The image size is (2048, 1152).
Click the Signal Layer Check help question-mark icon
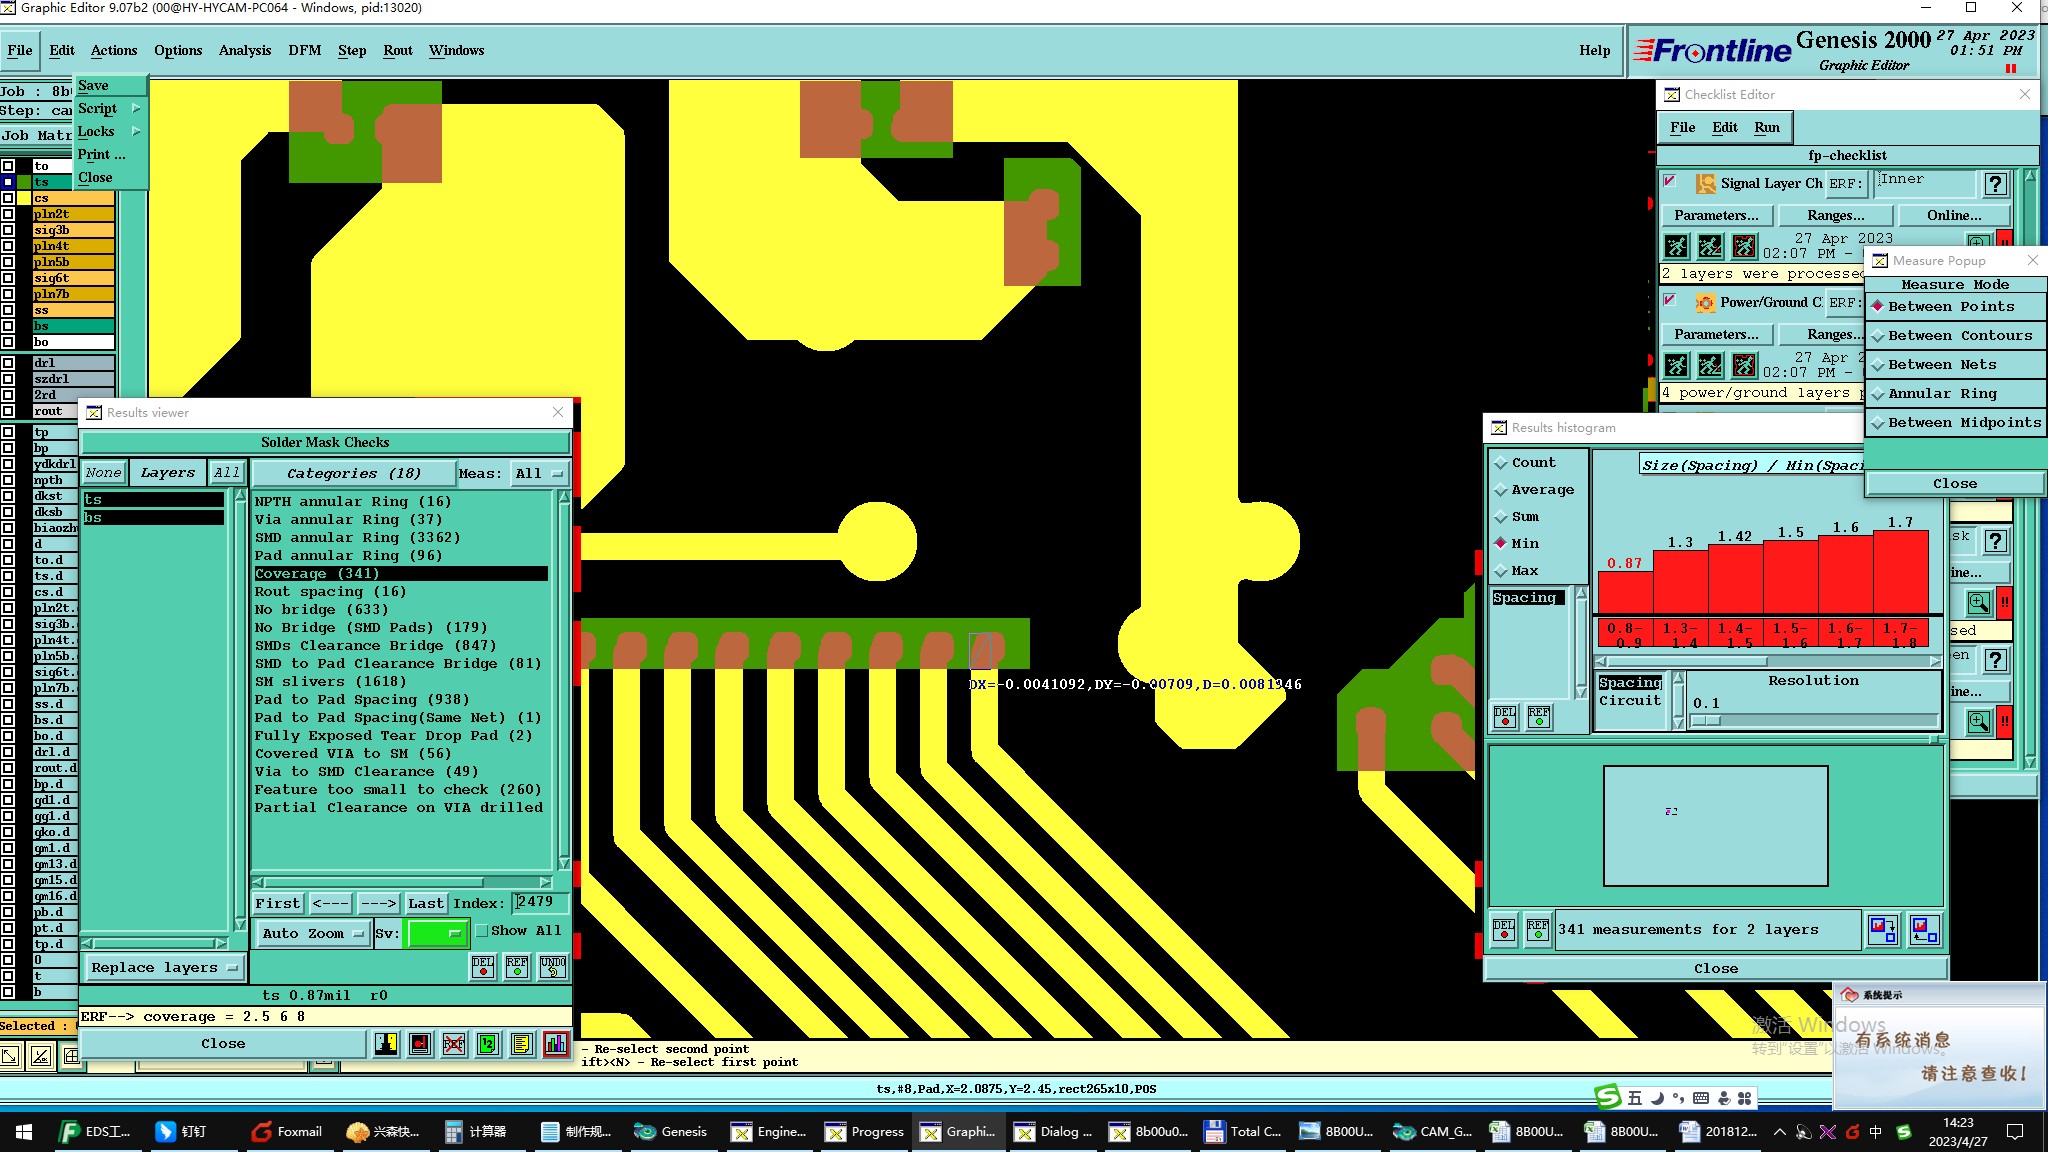(1995, 184)
